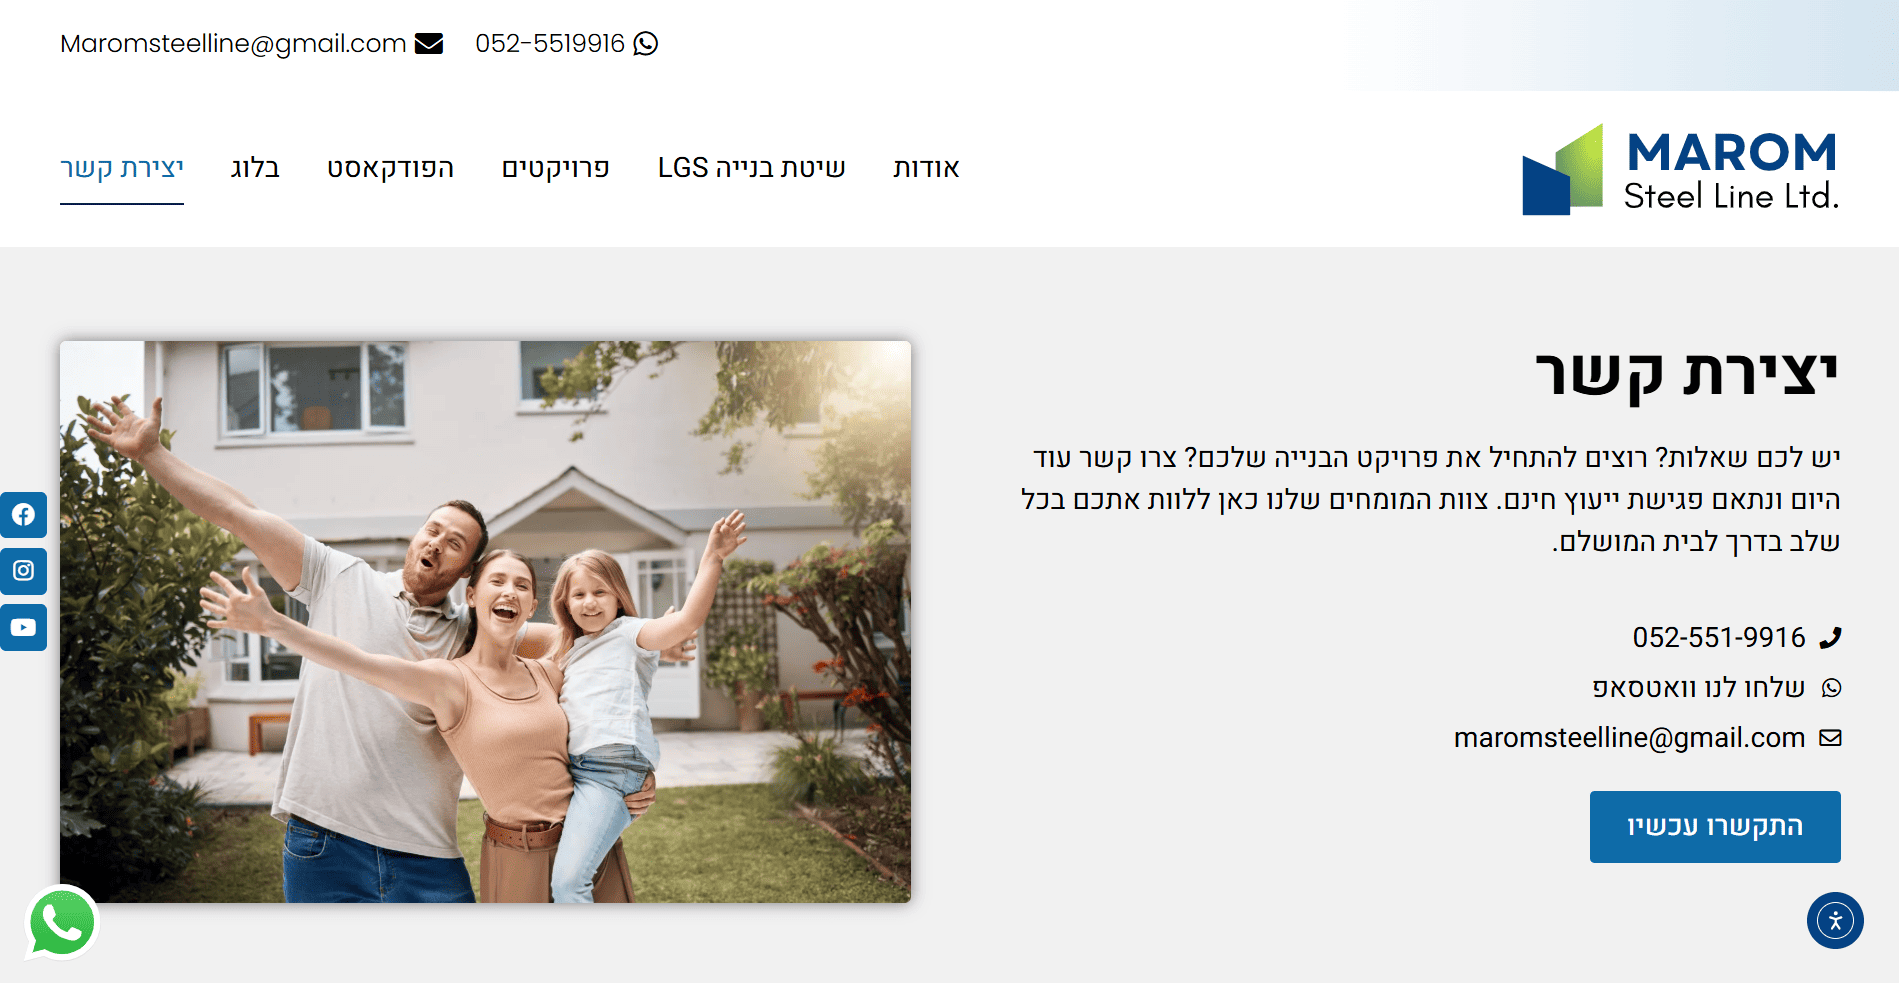
Task: Open the floating green WhatsApp chat bubble
Action: [62, 922]
